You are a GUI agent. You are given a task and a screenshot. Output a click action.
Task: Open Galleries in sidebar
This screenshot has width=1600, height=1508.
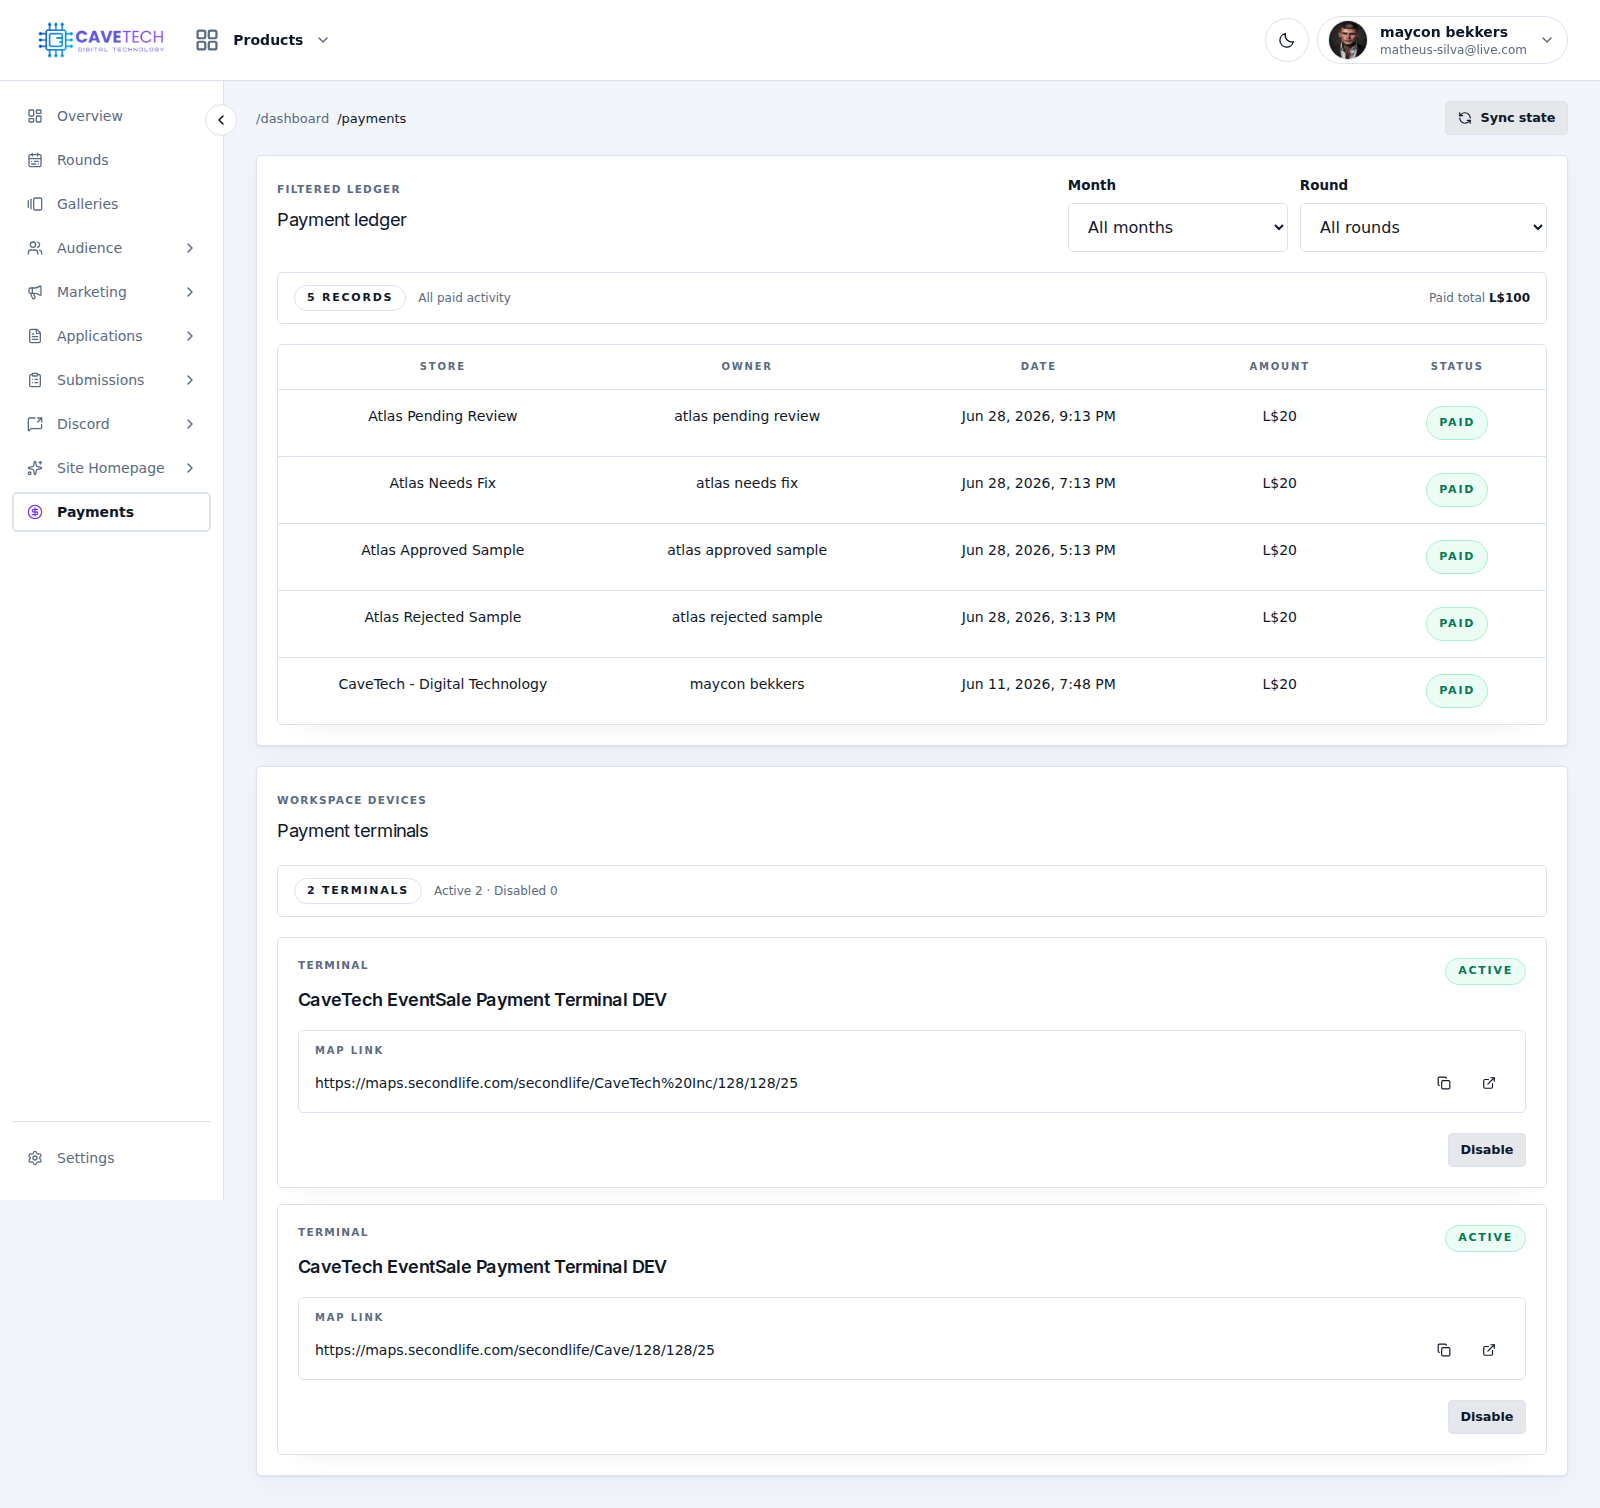click(x=111, y=204)
